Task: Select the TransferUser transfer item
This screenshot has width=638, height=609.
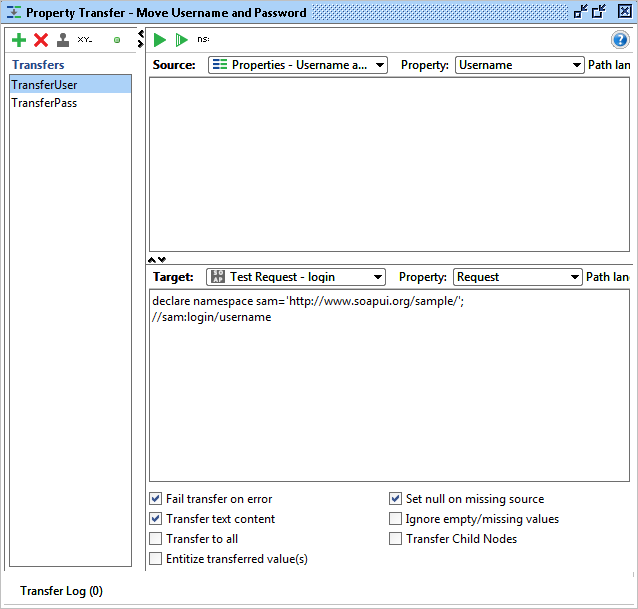Action: pyautogui.click(x=45, y=85)
